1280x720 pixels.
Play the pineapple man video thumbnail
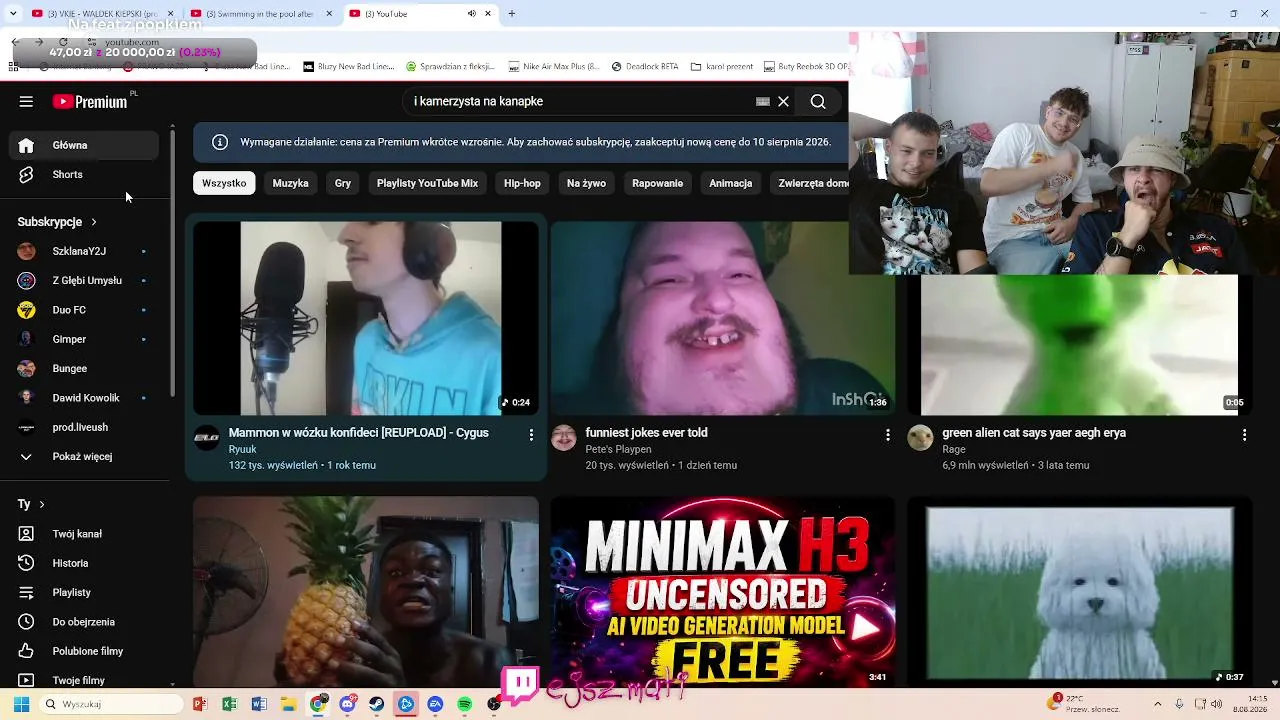pos(366,591)
